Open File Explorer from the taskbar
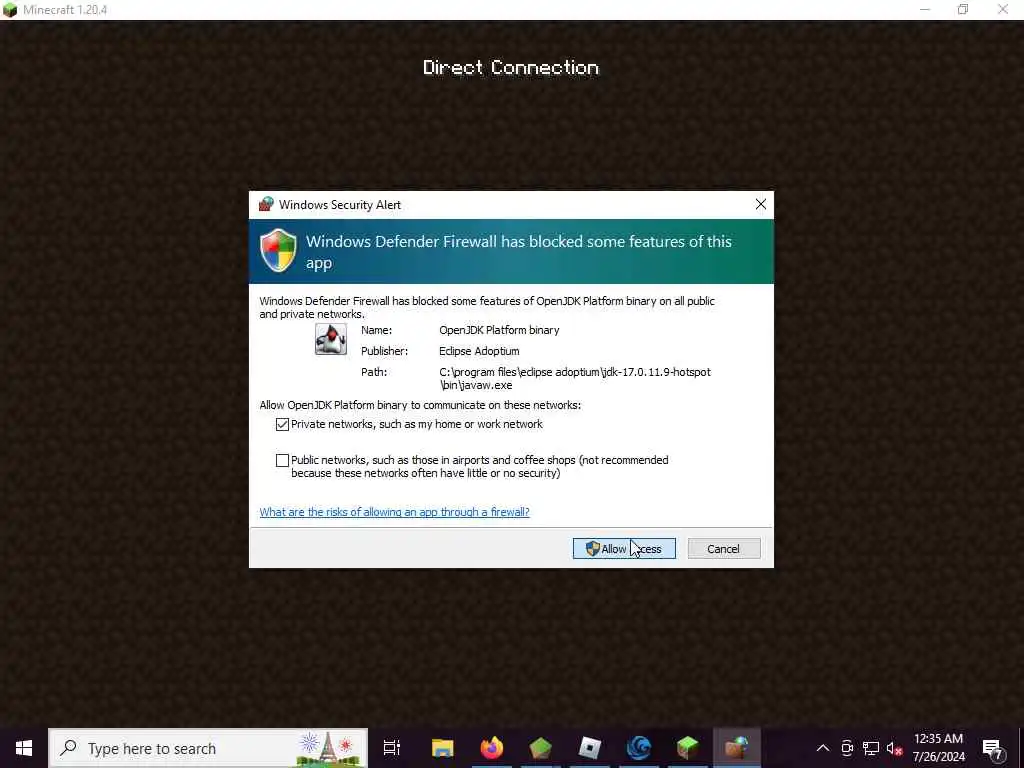1024x768 pixels. tap(442, 748)
